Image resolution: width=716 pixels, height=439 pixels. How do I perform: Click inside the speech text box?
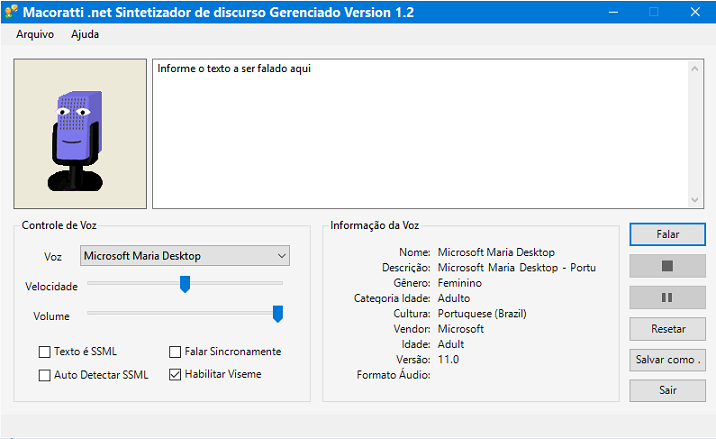420,134
